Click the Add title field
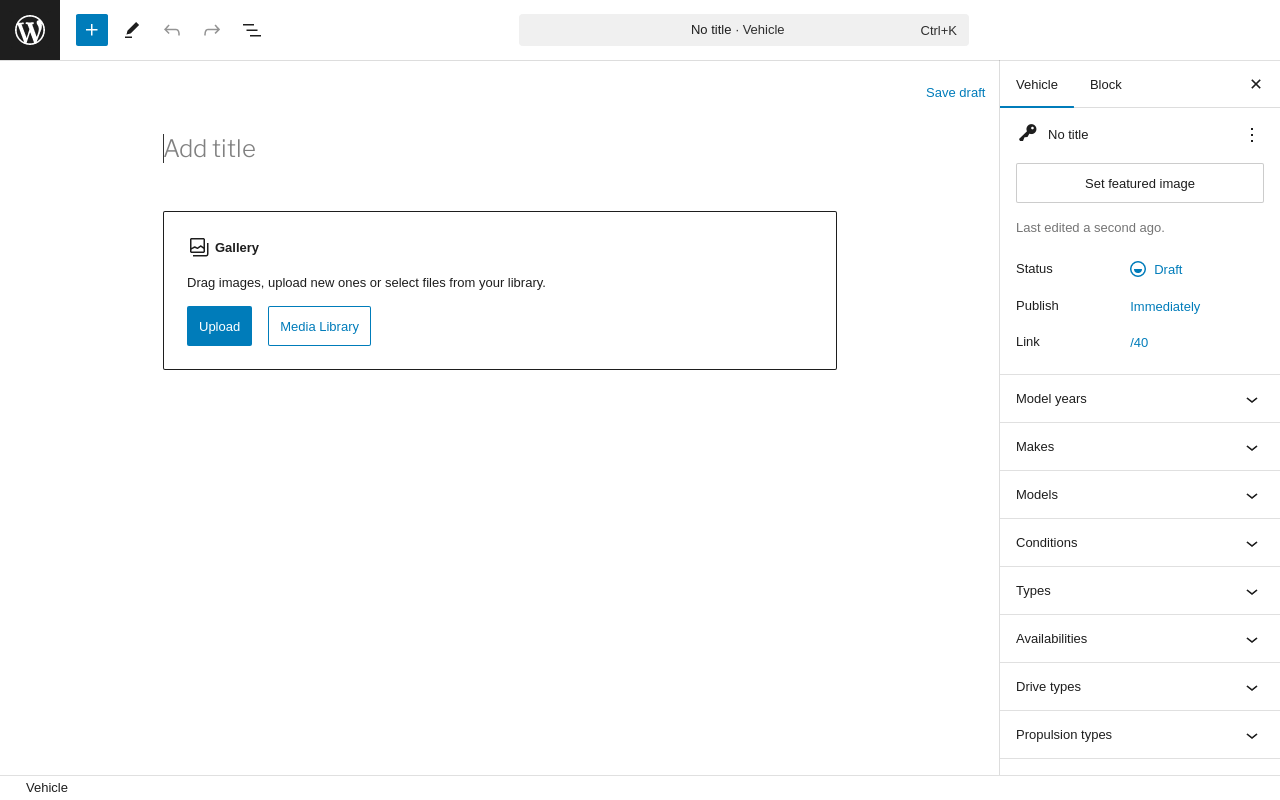 tap(400, 149)
